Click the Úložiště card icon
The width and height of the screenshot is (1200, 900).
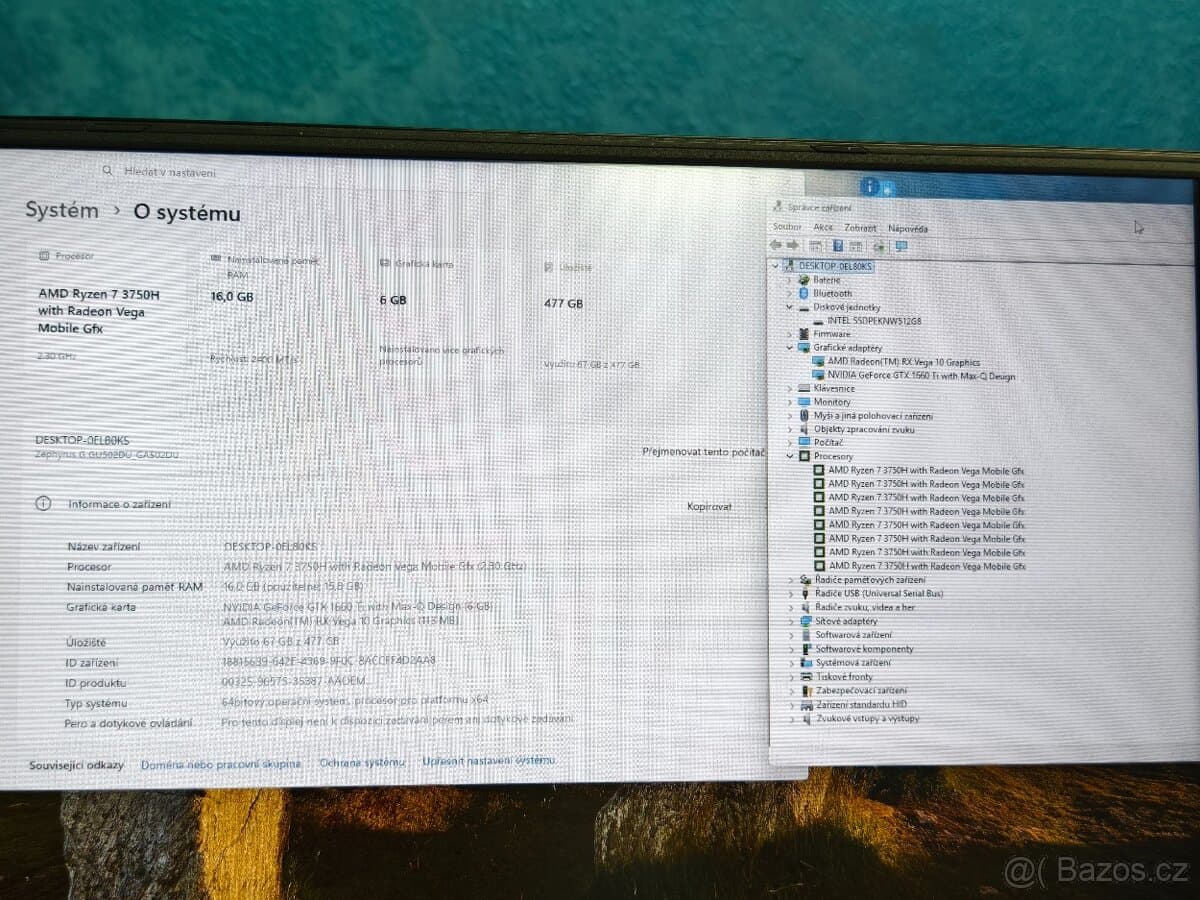549,267
